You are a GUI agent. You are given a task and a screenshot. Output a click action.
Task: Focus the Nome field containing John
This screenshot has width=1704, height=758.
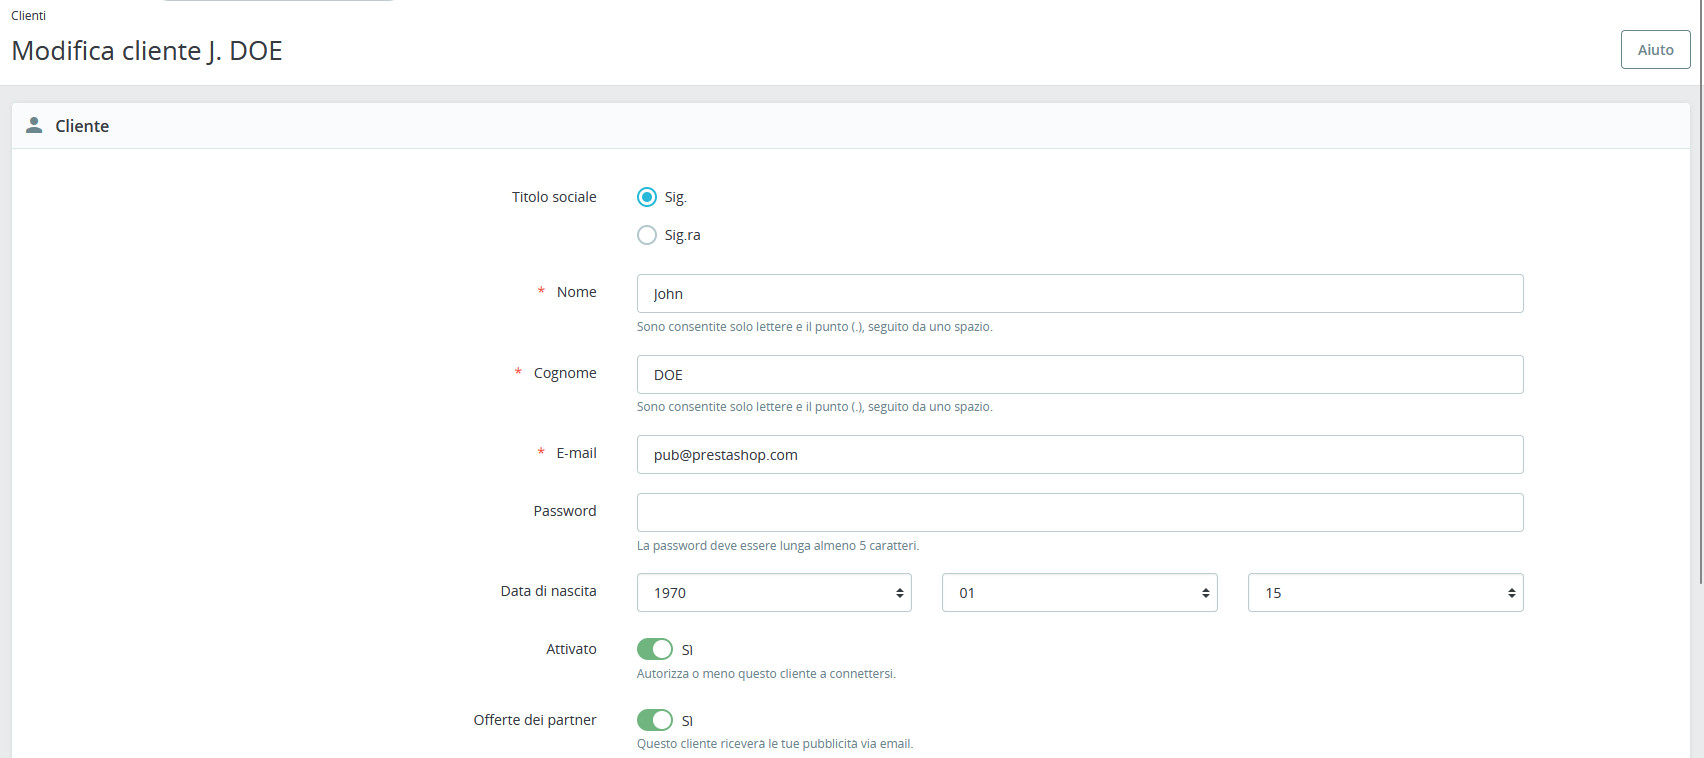coord(1080,293)
